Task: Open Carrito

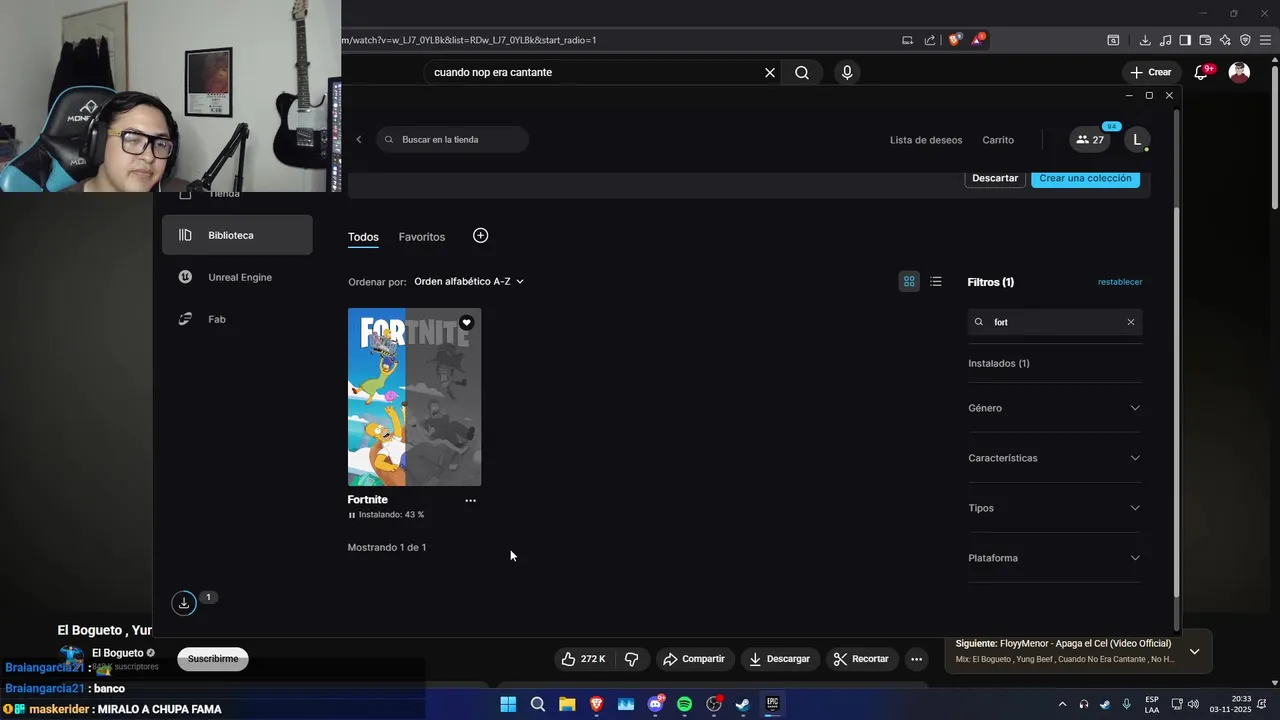Action: (x=998, y=140)
